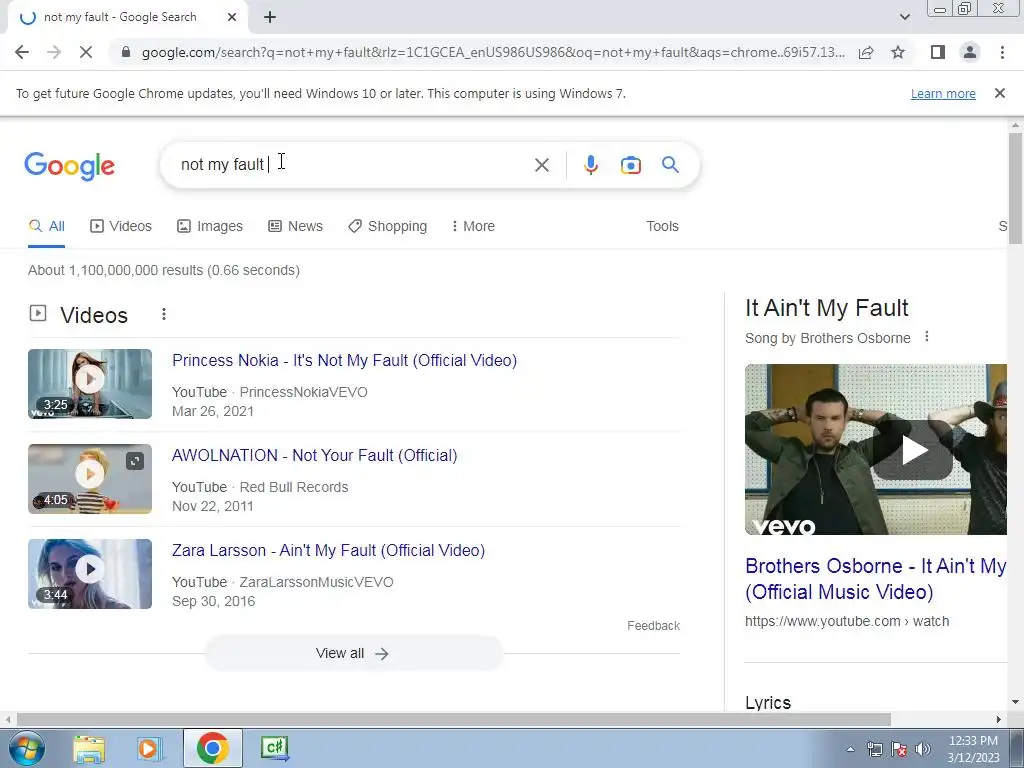Switch to the Images tab

[210, 226]
